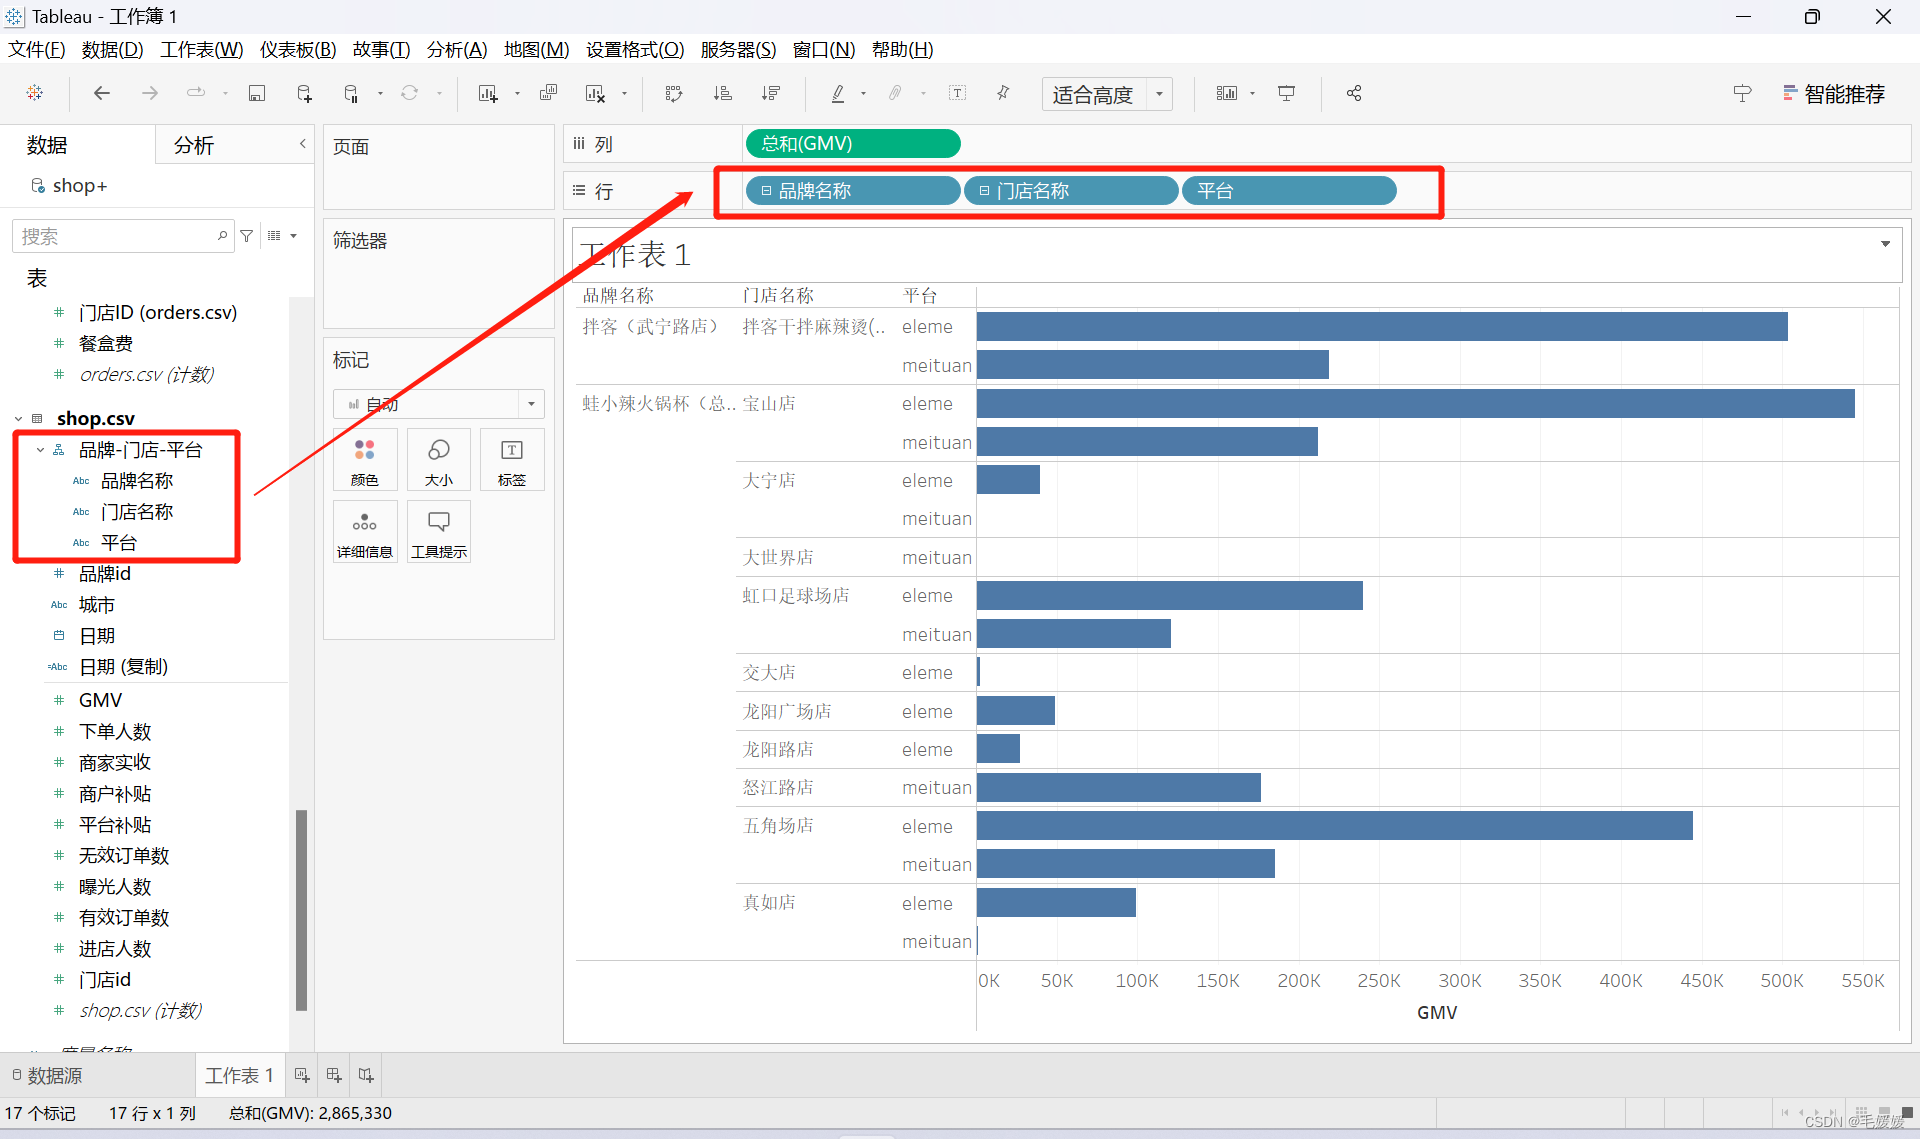Click the new data source icon

304,93
